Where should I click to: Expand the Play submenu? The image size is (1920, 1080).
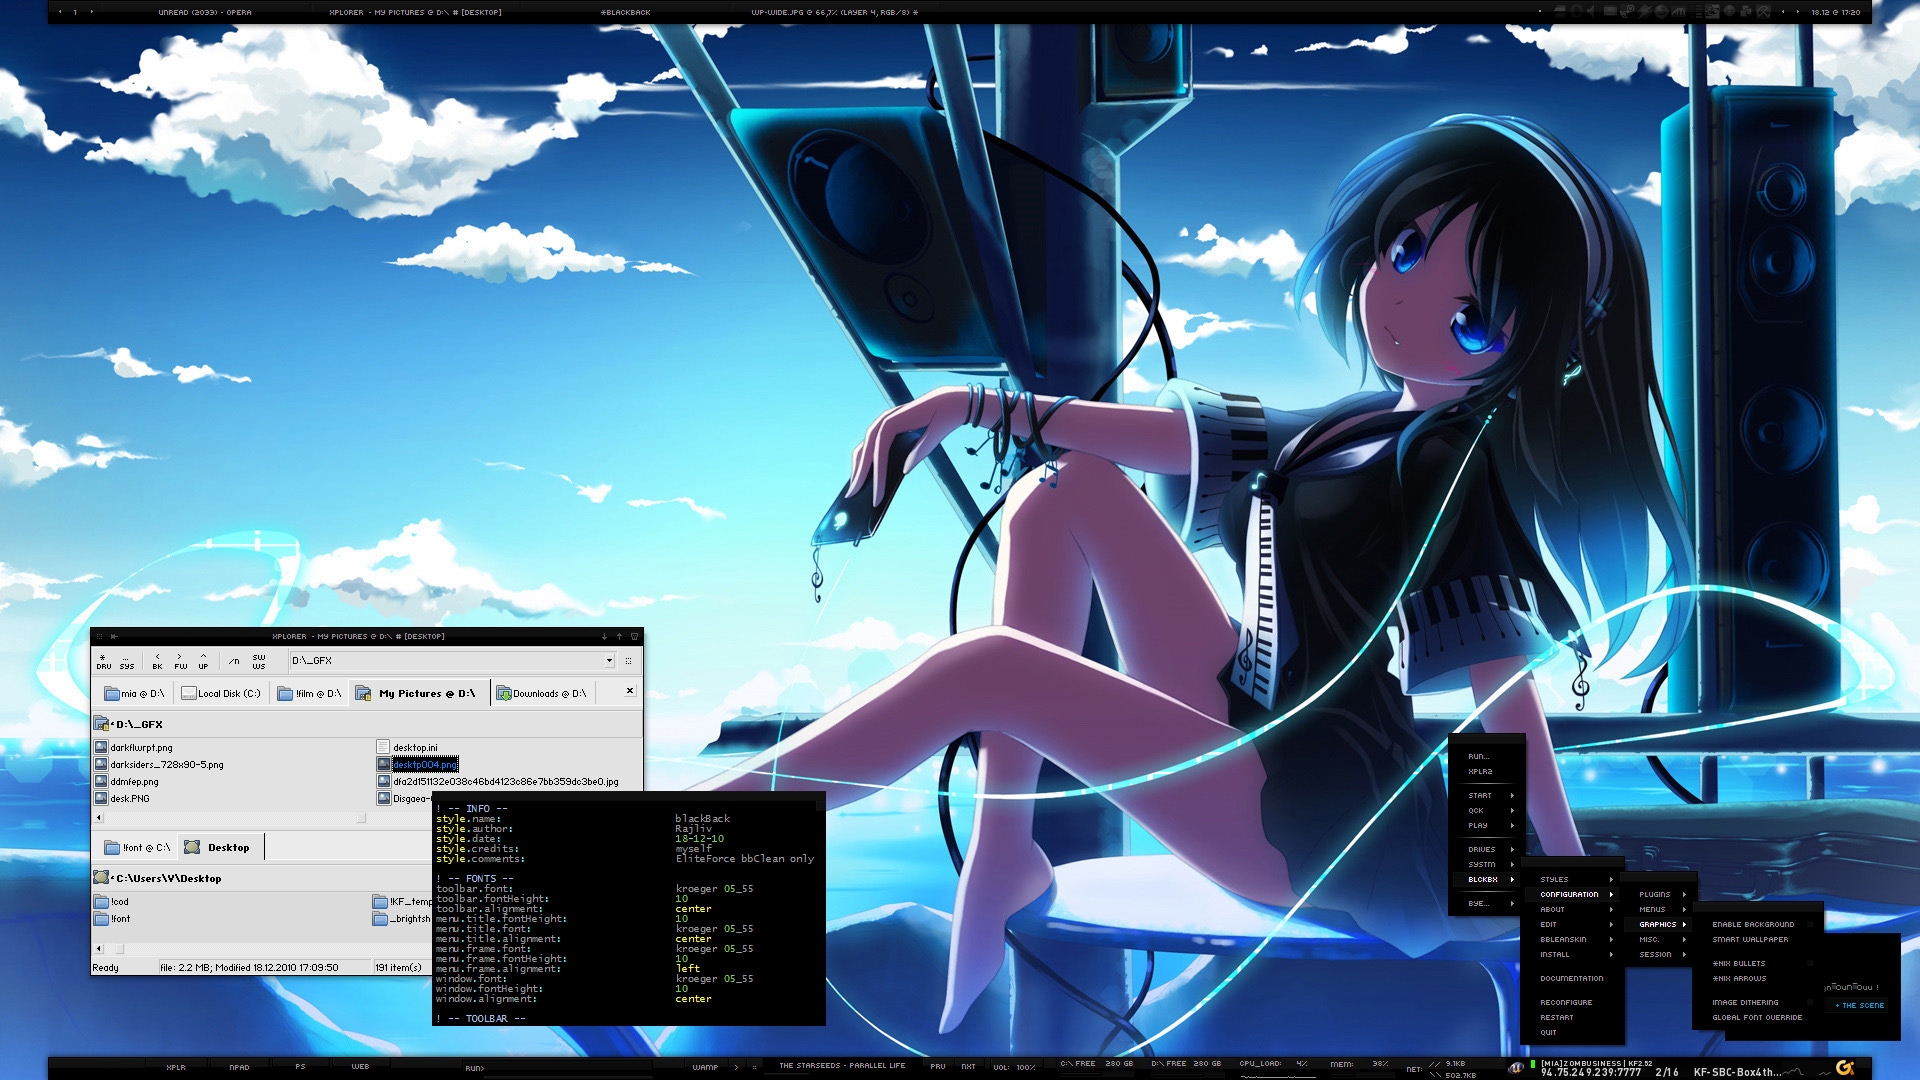[x=1486, y=825]
